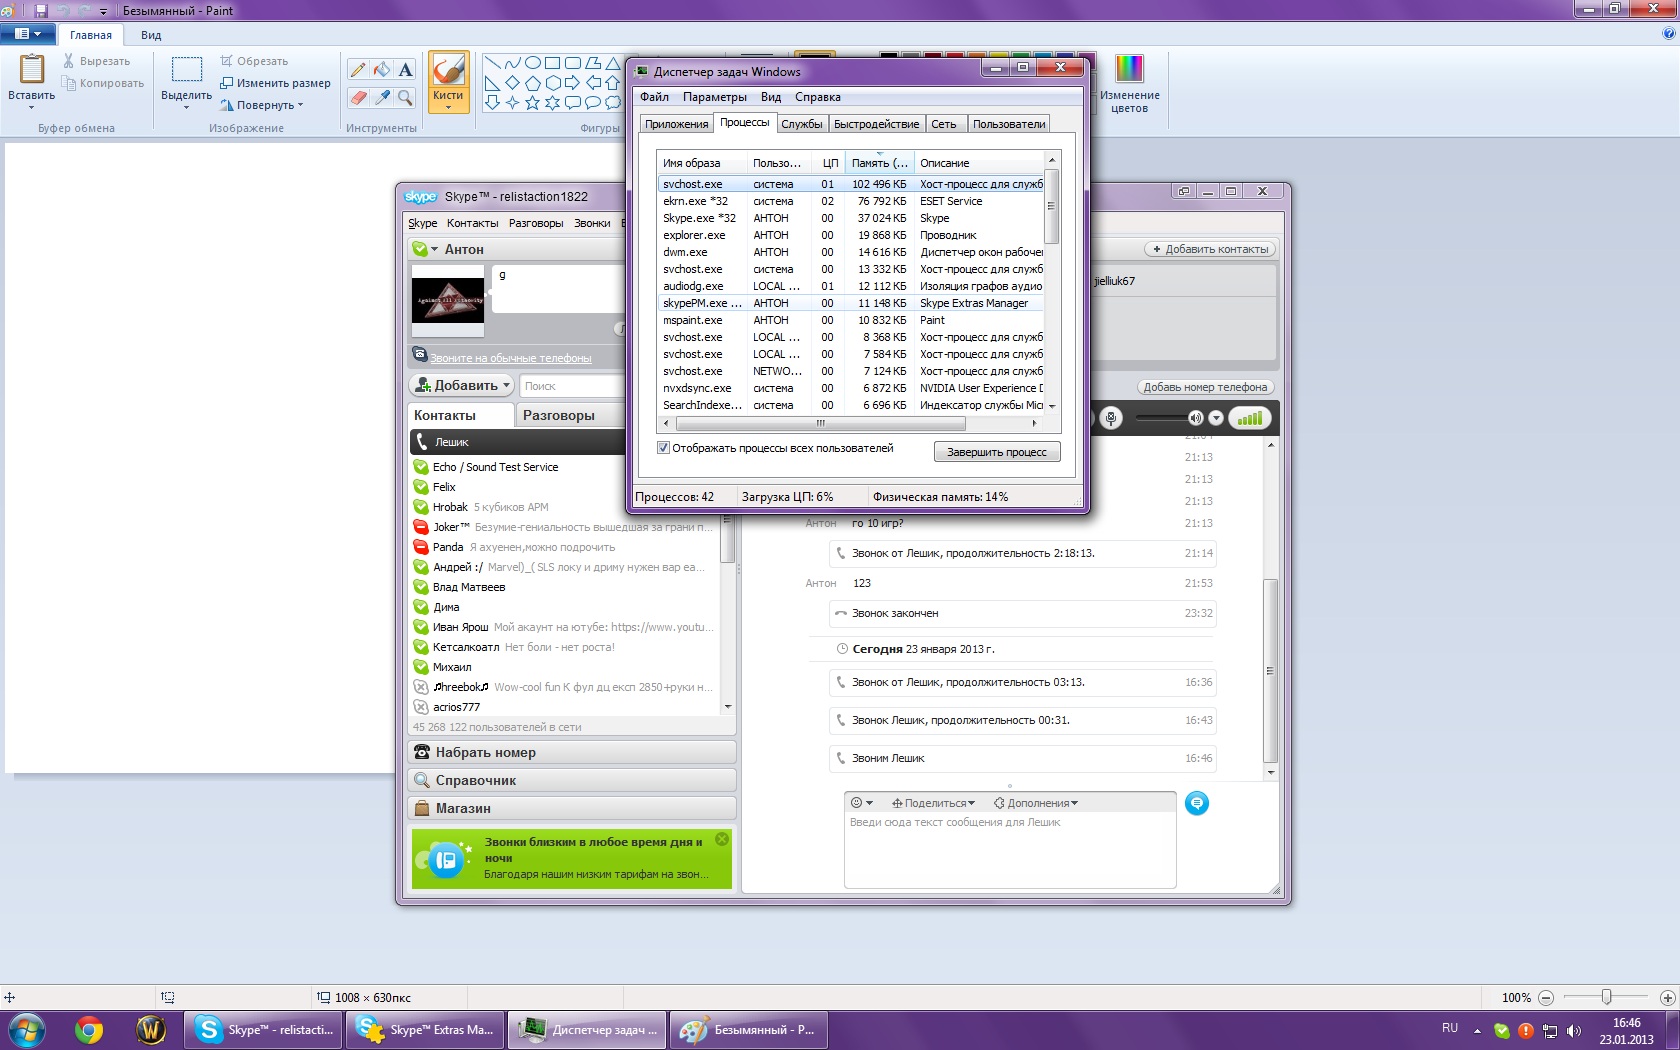Click the volume icon in system tray
Screen dimensions: 1680x1050
[1574, 1030]
